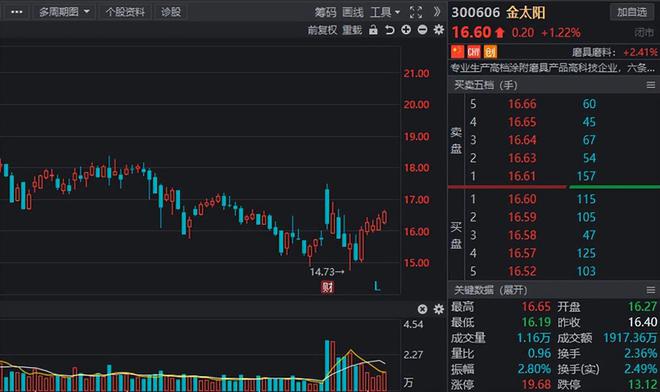This screenshot has width=660, height=392.
Task: Click the 涨停 value 19.68
Action: tap(536, 384)
